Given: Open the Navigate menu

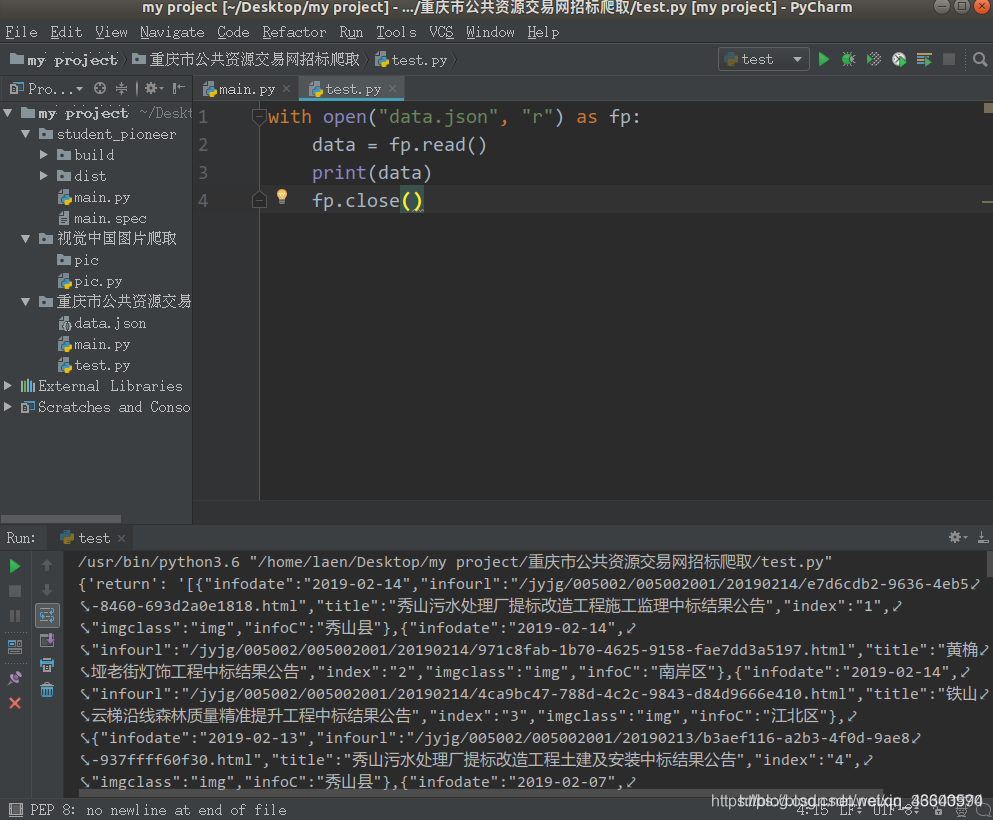Looking at the screenshot, I should coord(172,32).
